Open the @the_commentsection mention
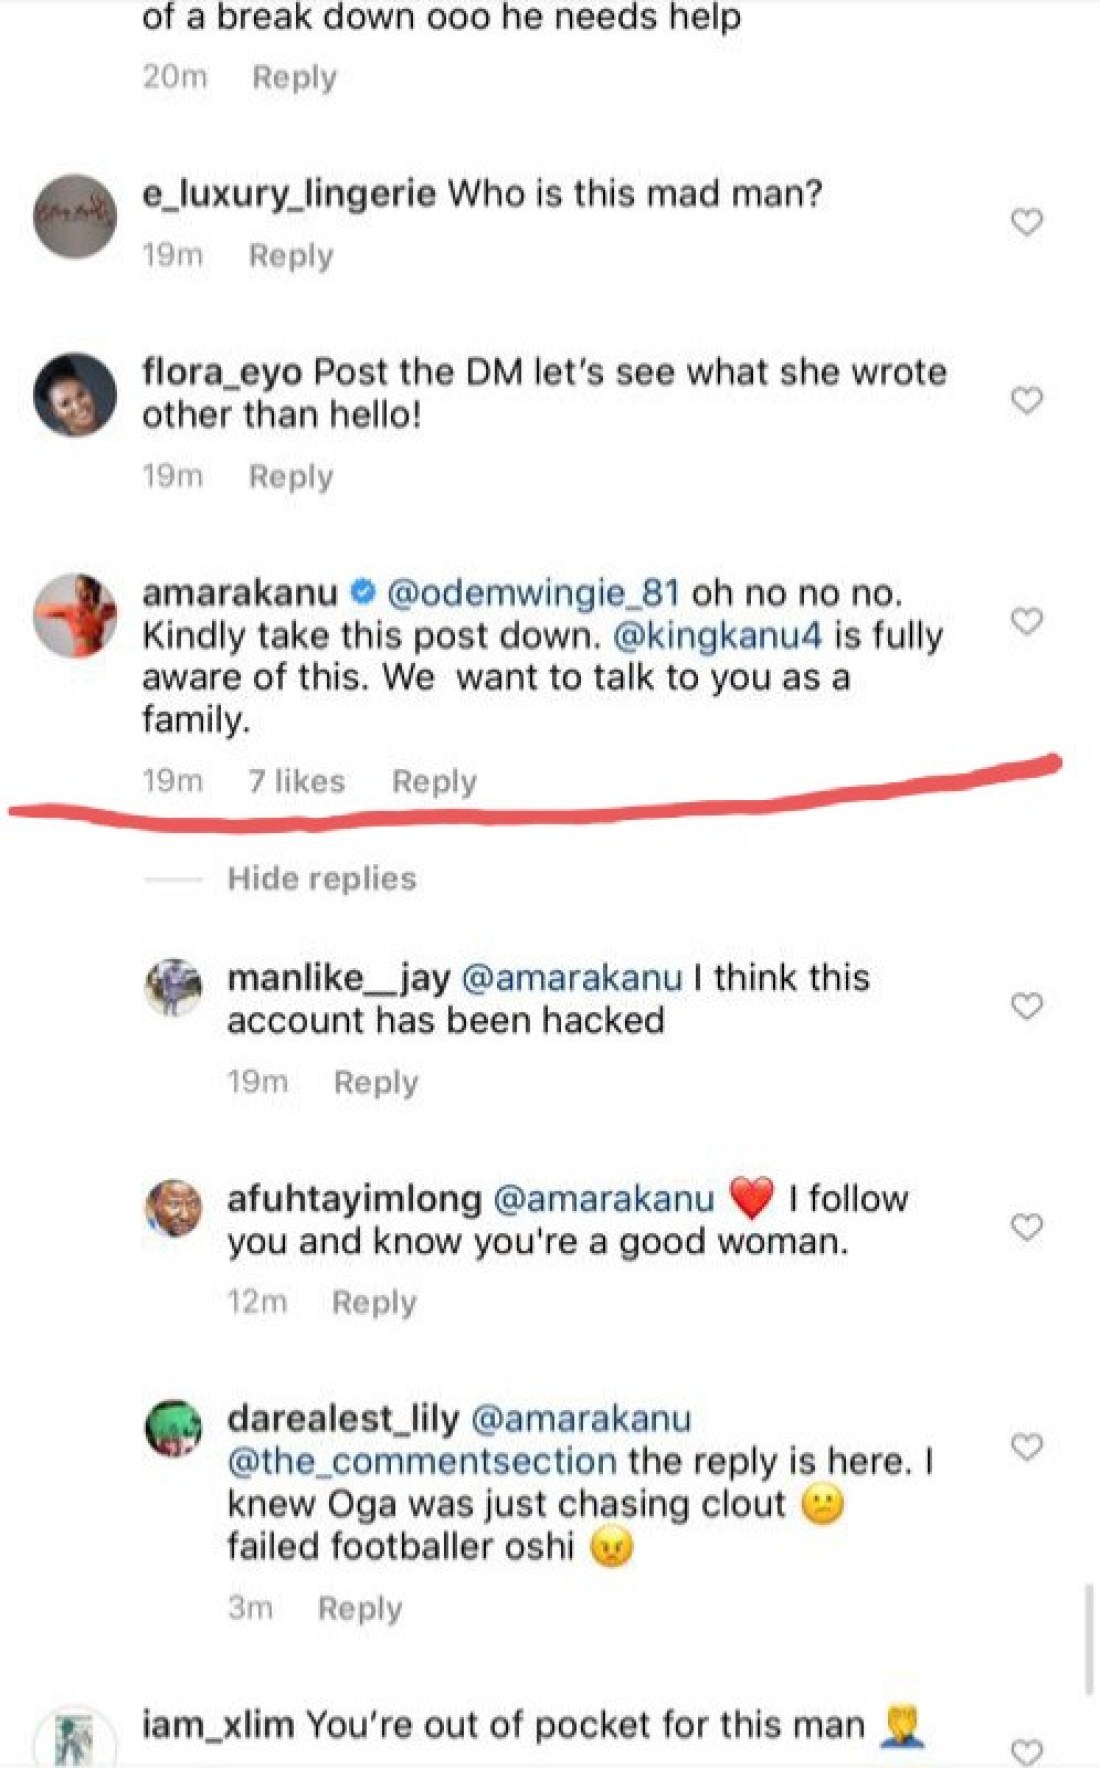Viewport: 1100px width, 1768px height. click(421, 1461)
